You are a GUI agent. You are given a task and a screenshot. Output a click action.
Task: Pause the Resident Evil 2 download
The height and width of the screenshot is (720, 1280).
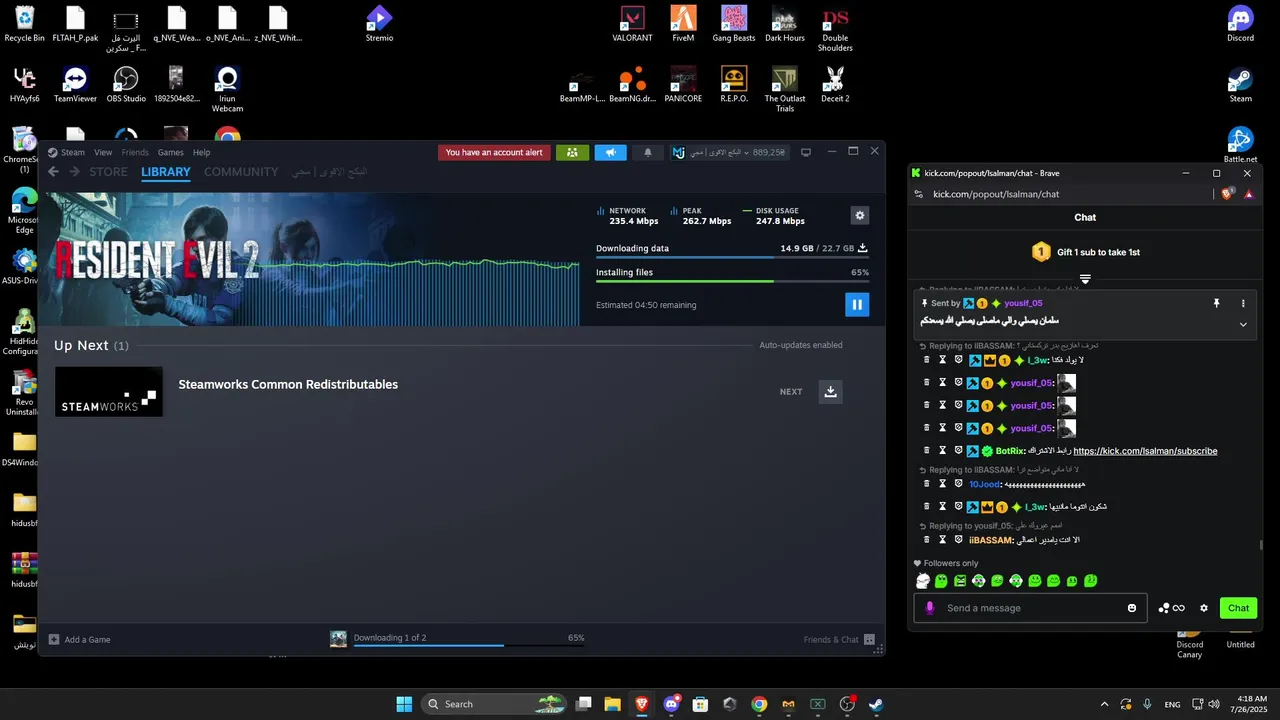[857, 304]
